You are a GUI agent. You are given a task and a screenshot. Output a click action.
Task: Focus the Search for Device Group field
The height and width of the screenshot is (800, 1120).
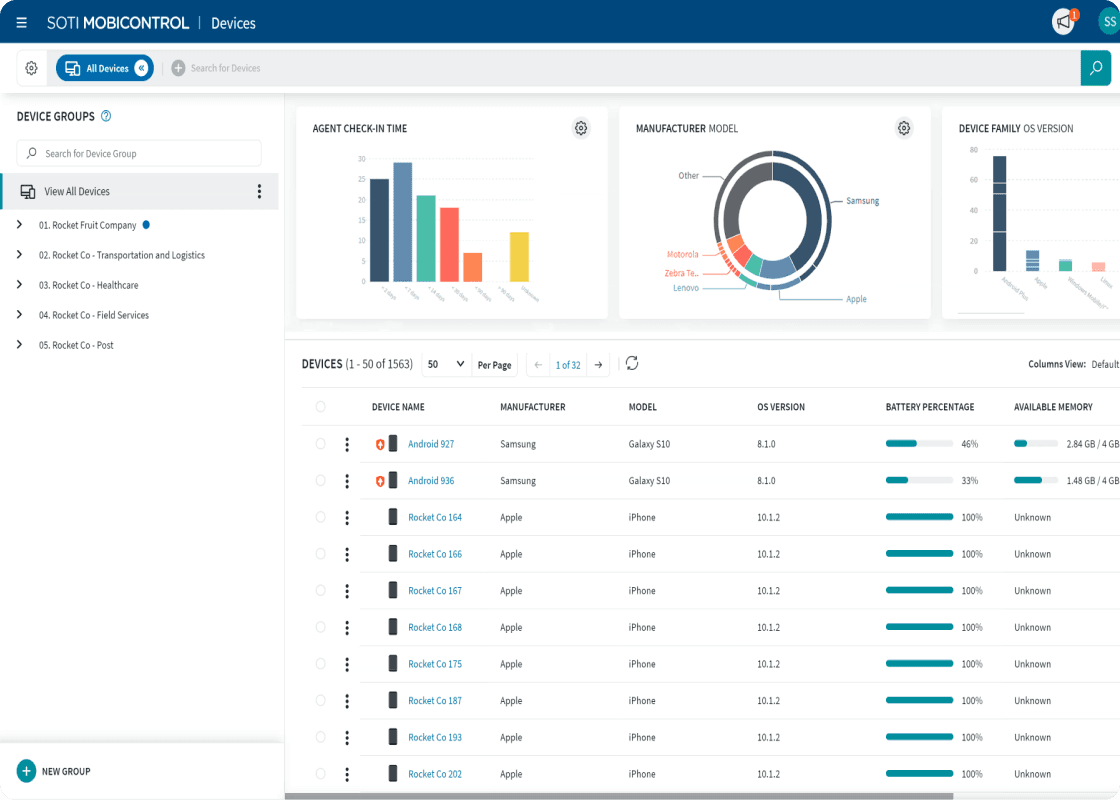point(139,153)
